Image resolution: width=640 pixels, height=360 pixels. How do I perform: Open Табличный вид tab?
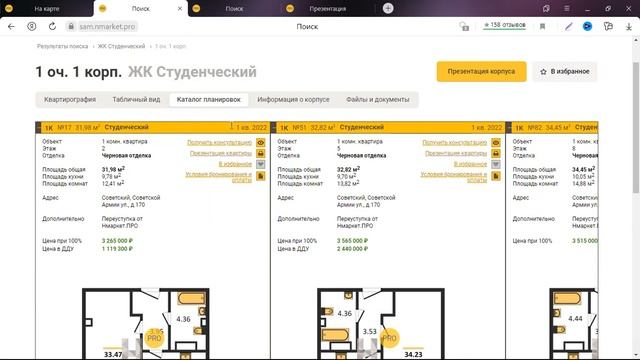[x=136, y=100]
